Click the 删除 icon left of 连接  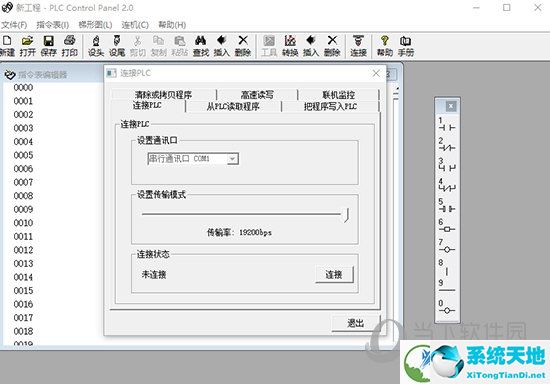click(x=332, y=46)
